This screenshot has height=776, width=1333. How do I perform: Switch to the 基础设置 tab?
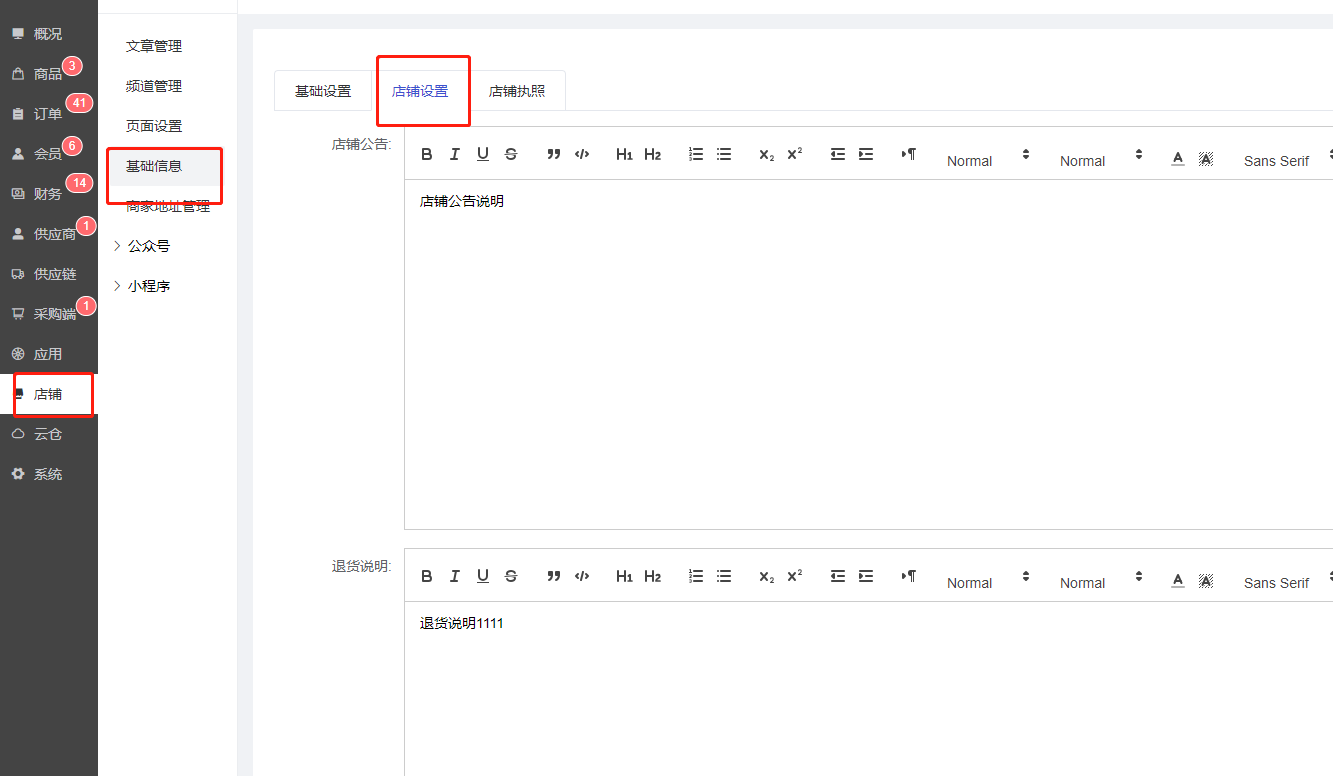[323, 91]
